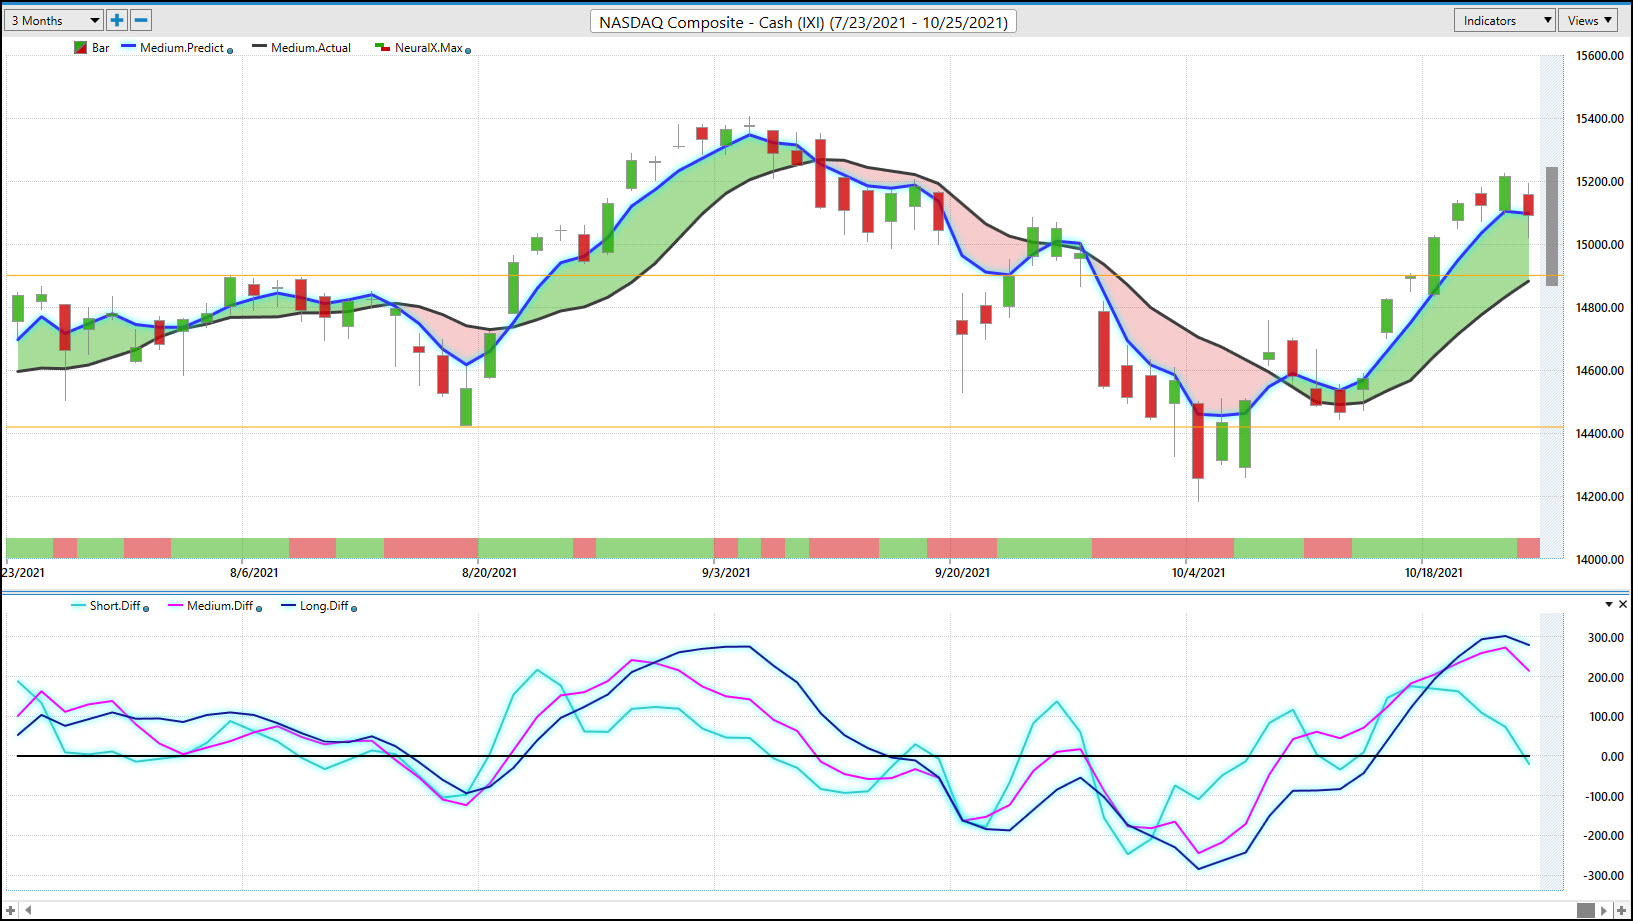Viewport: 1633px width, 921px height.
Task: Click the 15400.00 price axis label
Action: tap(1600, 119)
